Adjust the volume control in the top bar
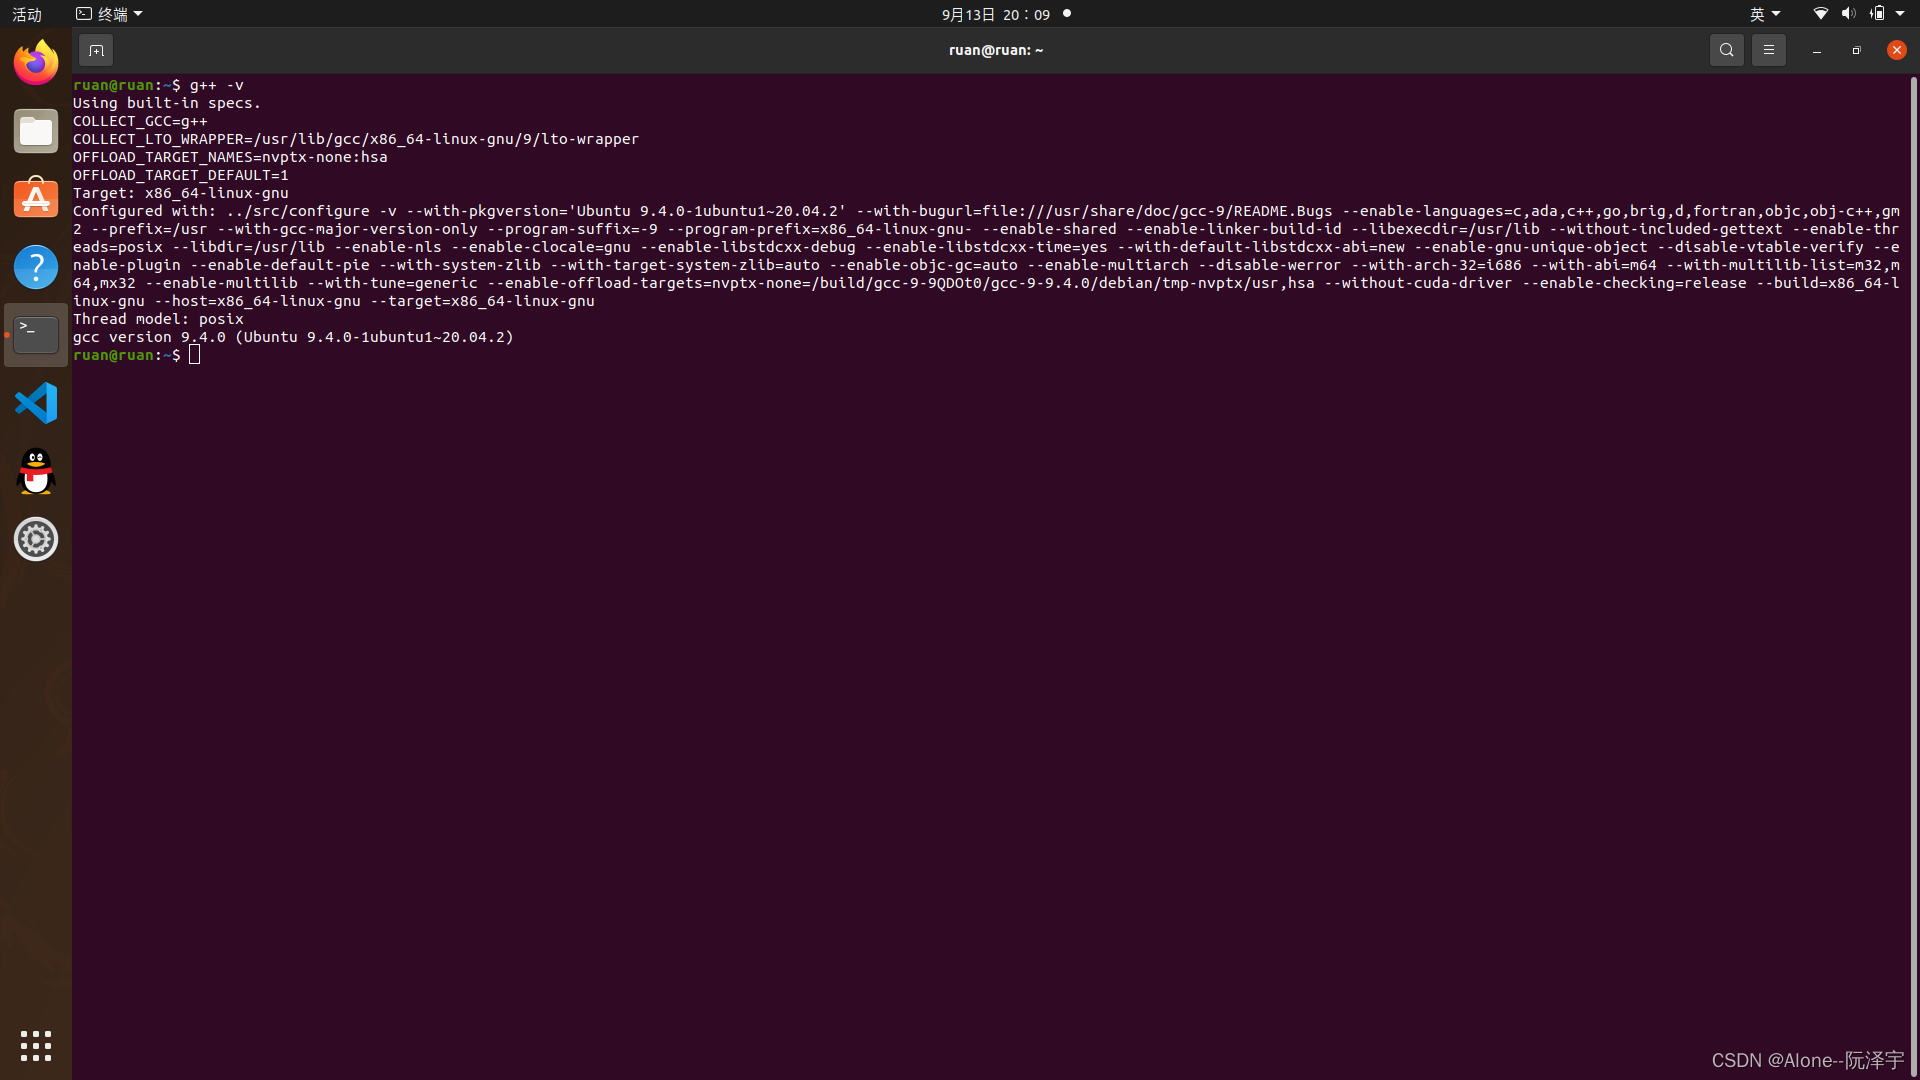The height and width of the screenshot is (1080, 1920). pos(1847,13)
